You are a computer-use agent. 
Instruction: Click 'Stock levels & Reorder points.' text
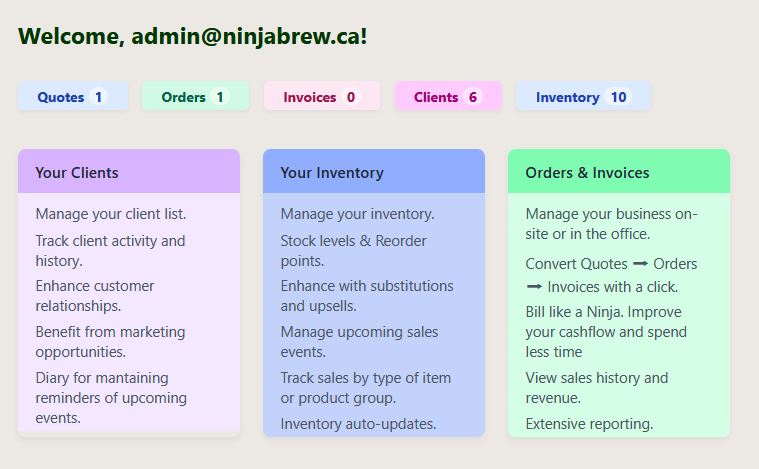353,251
